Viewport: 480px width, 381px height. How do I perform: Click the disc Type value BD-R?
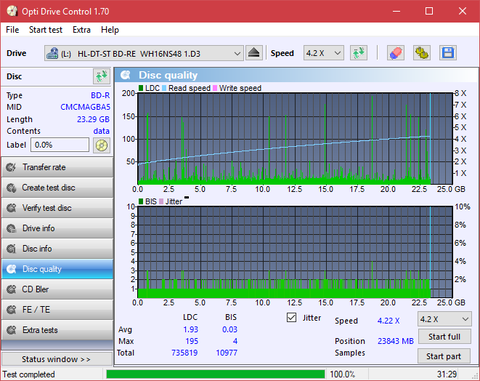pos(100,95)
